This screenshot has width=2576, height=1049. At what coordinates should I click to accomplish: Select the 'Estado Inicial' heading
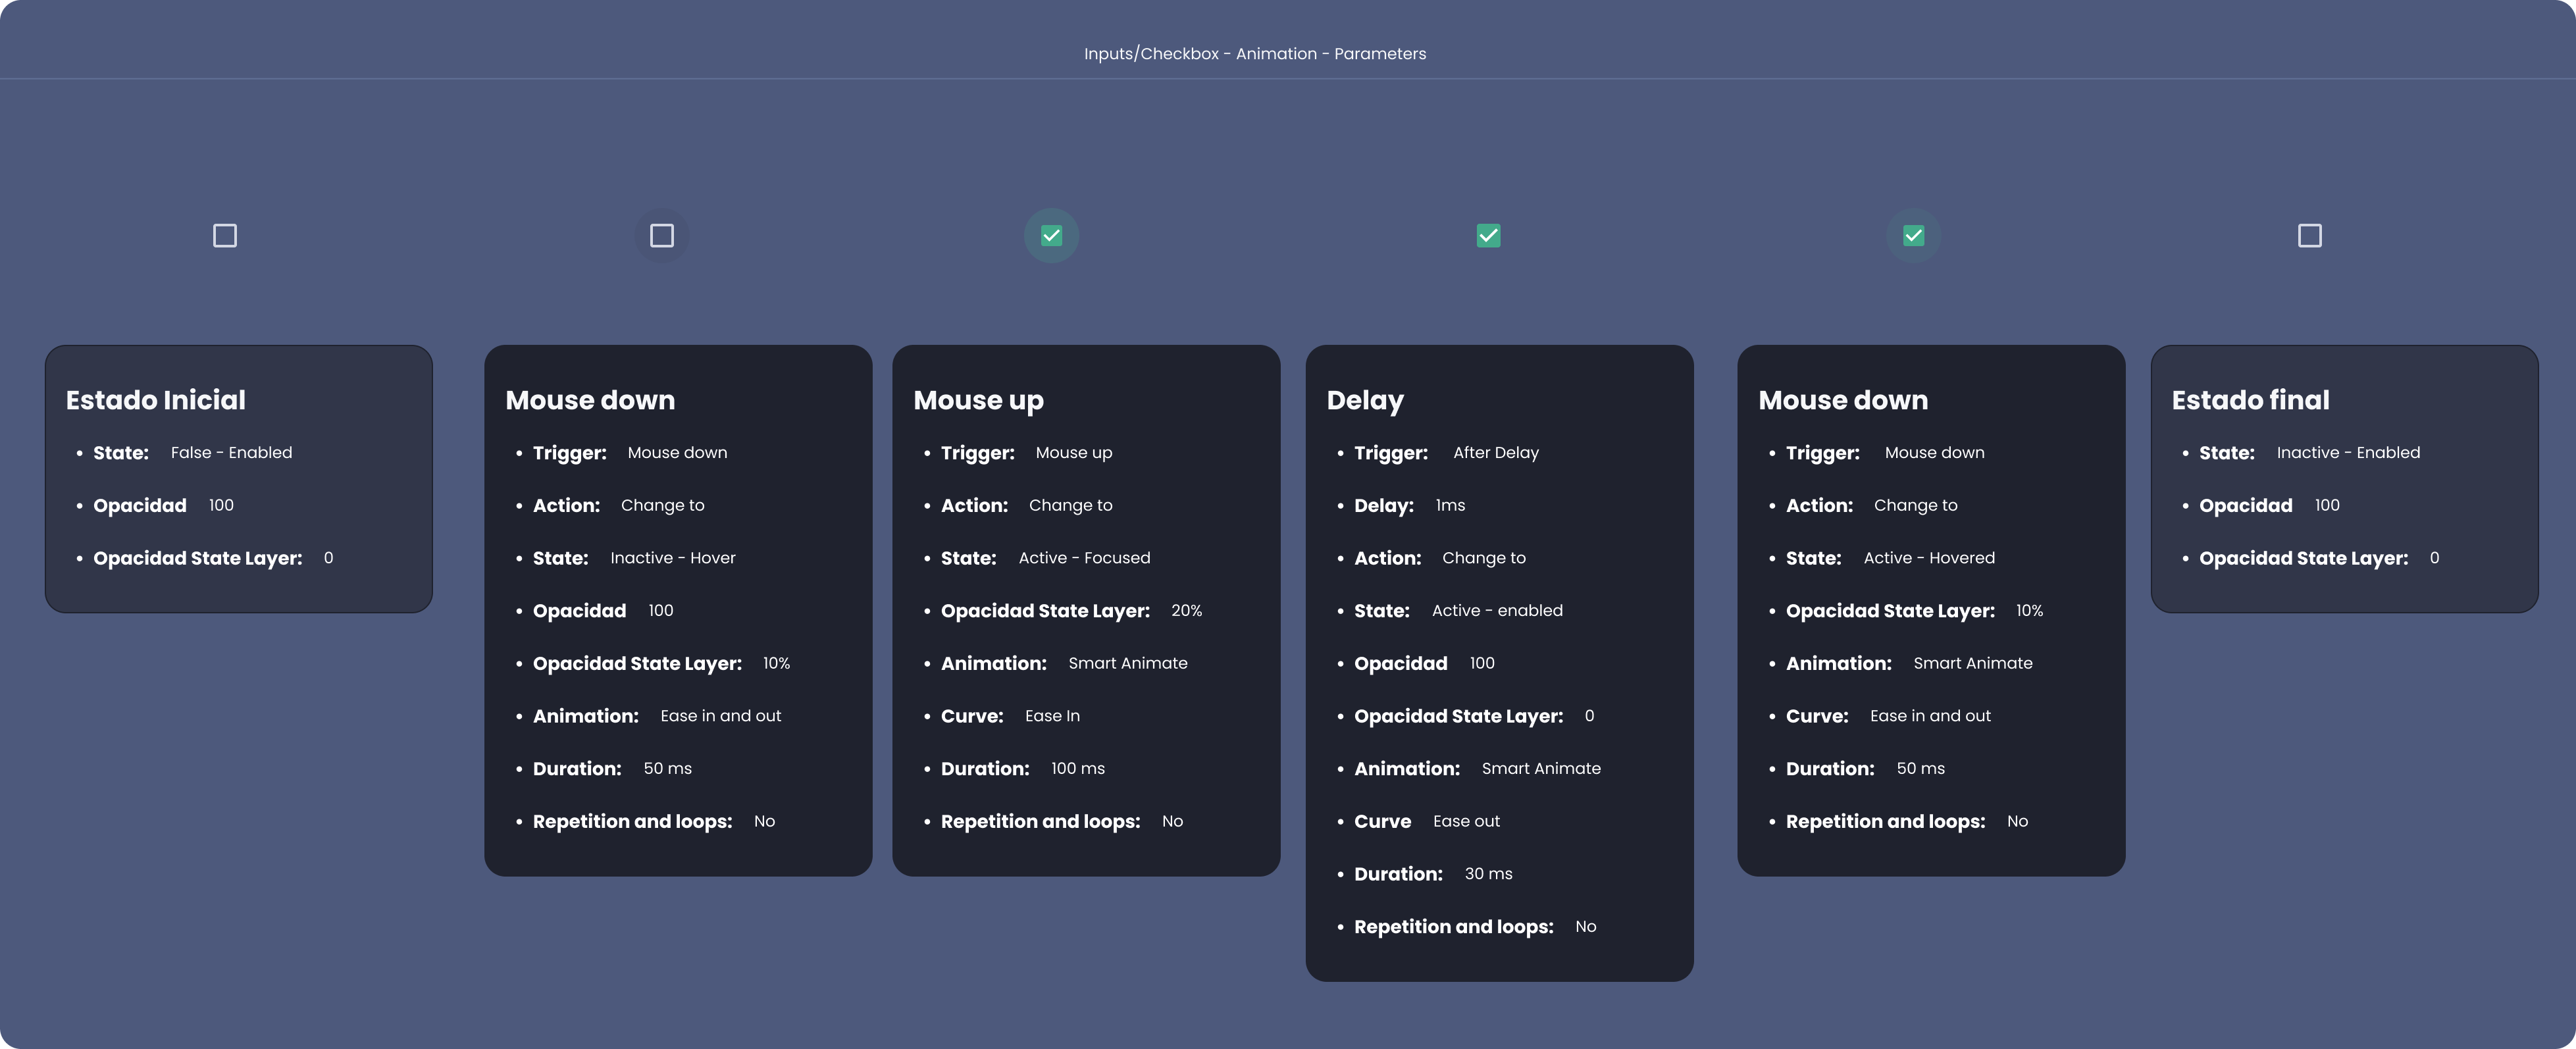coord(156,400)
